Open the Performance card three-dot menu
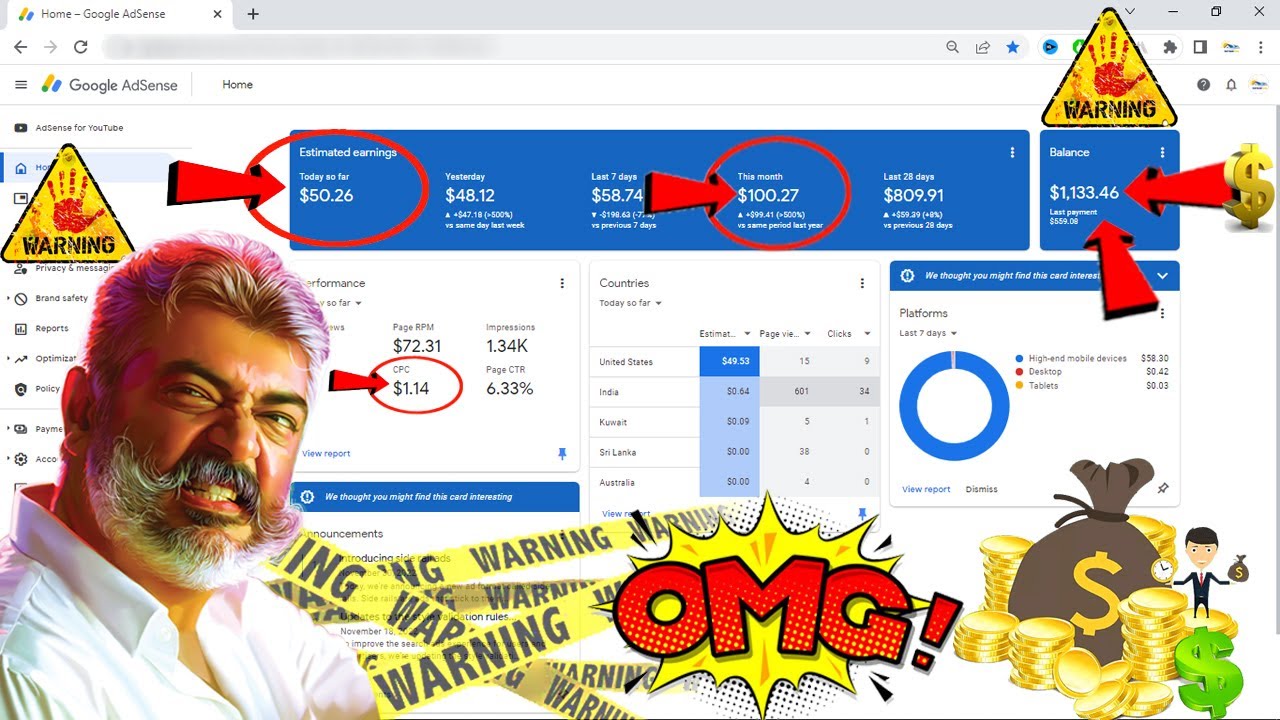 point(562,284)
